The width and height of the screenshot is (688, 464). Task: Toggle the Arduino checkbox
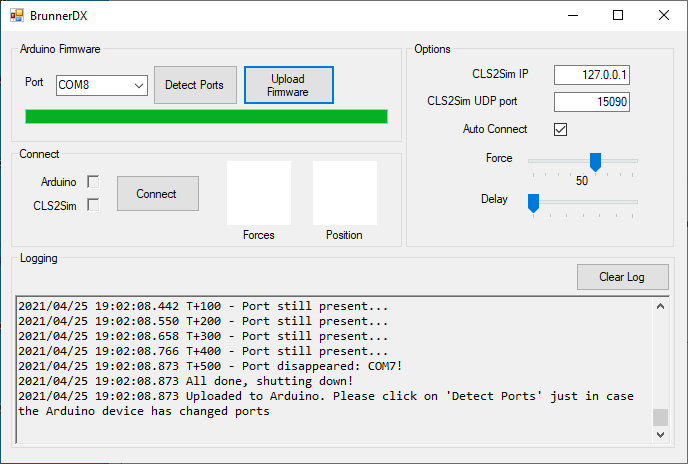[93, 182]
